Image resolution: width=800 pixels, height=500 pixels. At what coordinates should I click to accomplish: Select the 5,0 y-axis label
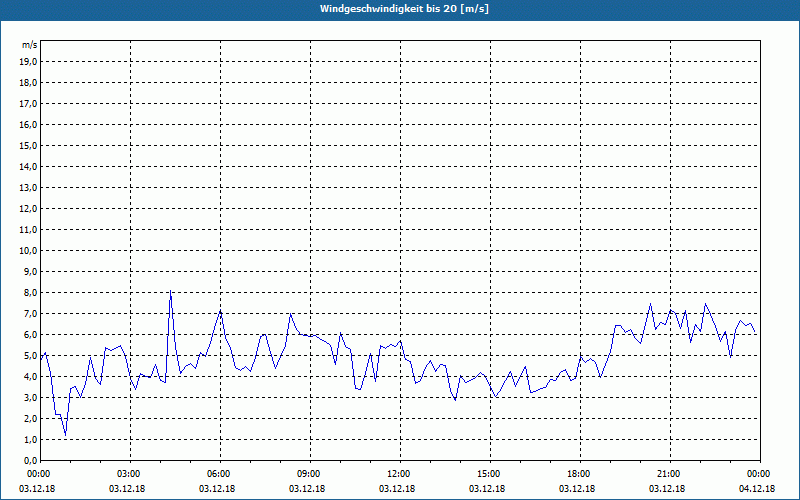click(x=29, y=356)
